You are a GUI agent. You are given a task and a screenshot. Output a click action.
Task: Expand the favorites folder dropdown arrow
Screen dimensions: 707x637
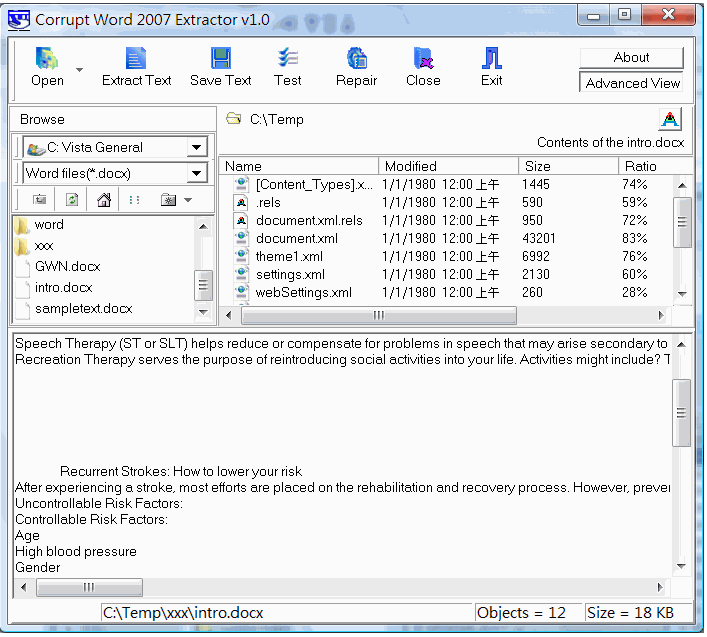pyautogui.click(x=188, y=200)
